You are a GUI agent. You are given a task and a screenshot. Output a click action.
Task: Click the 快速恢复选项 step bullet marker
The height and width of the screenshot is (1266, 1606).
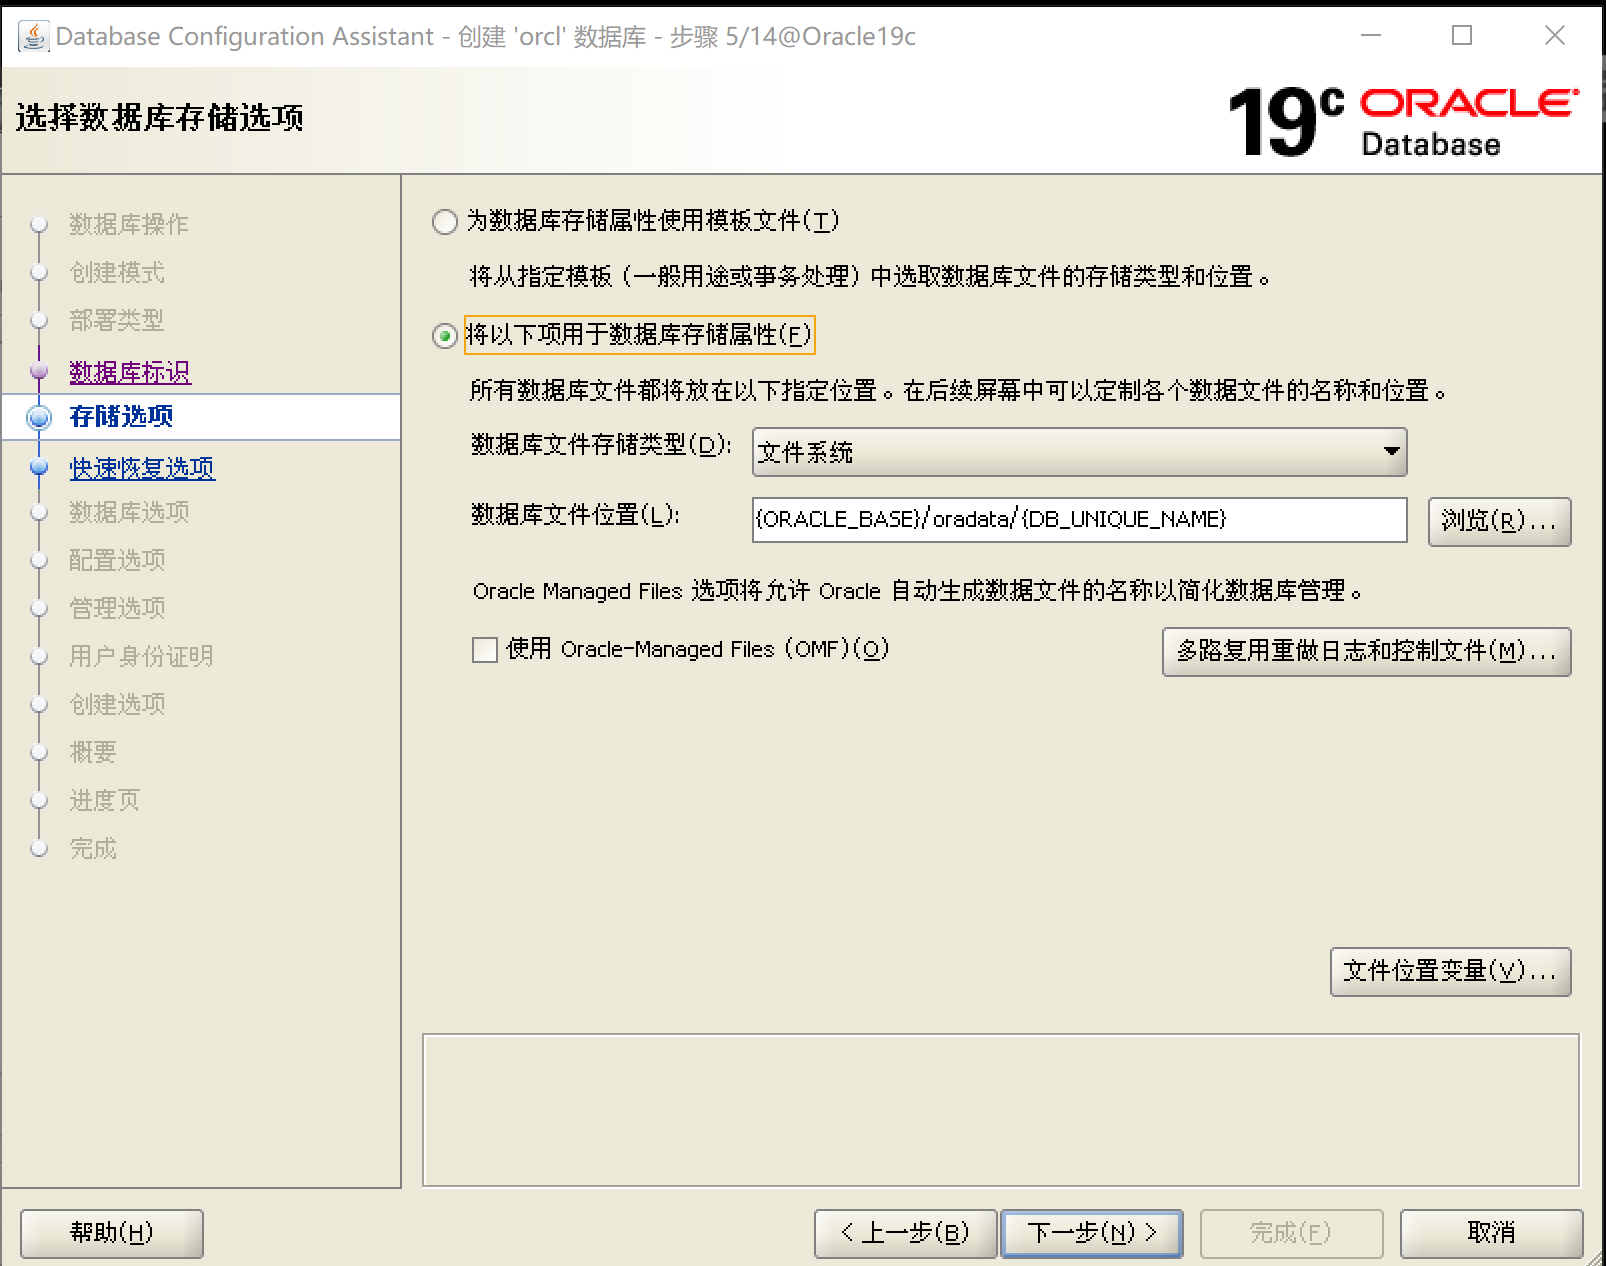tap(39, 467)
